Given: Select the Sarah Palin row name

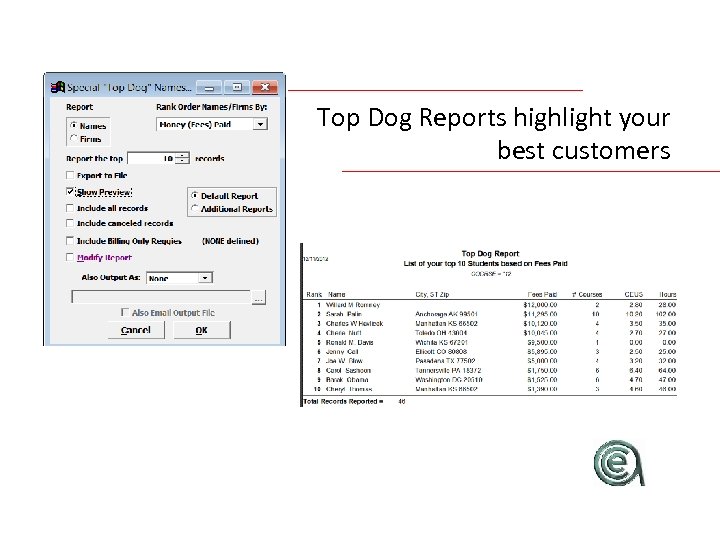Looking at the screenshot, I should [343, 314].
